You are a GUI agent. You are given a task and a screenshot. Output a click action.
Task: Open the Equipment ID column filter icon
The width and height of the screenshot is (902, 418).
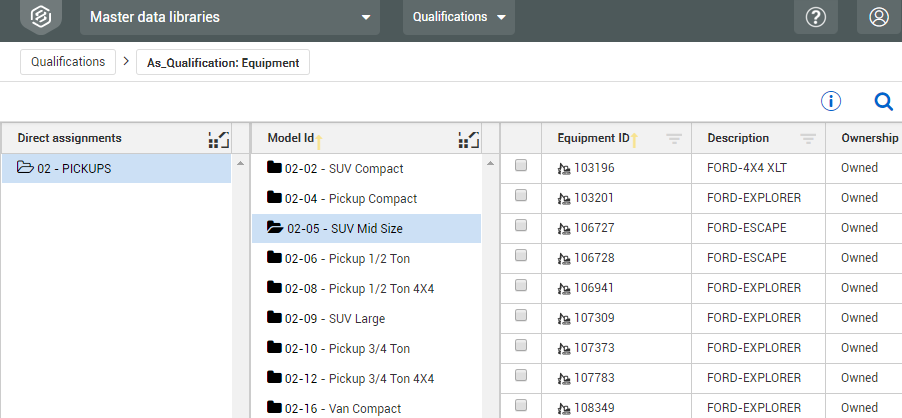(674, 138)
